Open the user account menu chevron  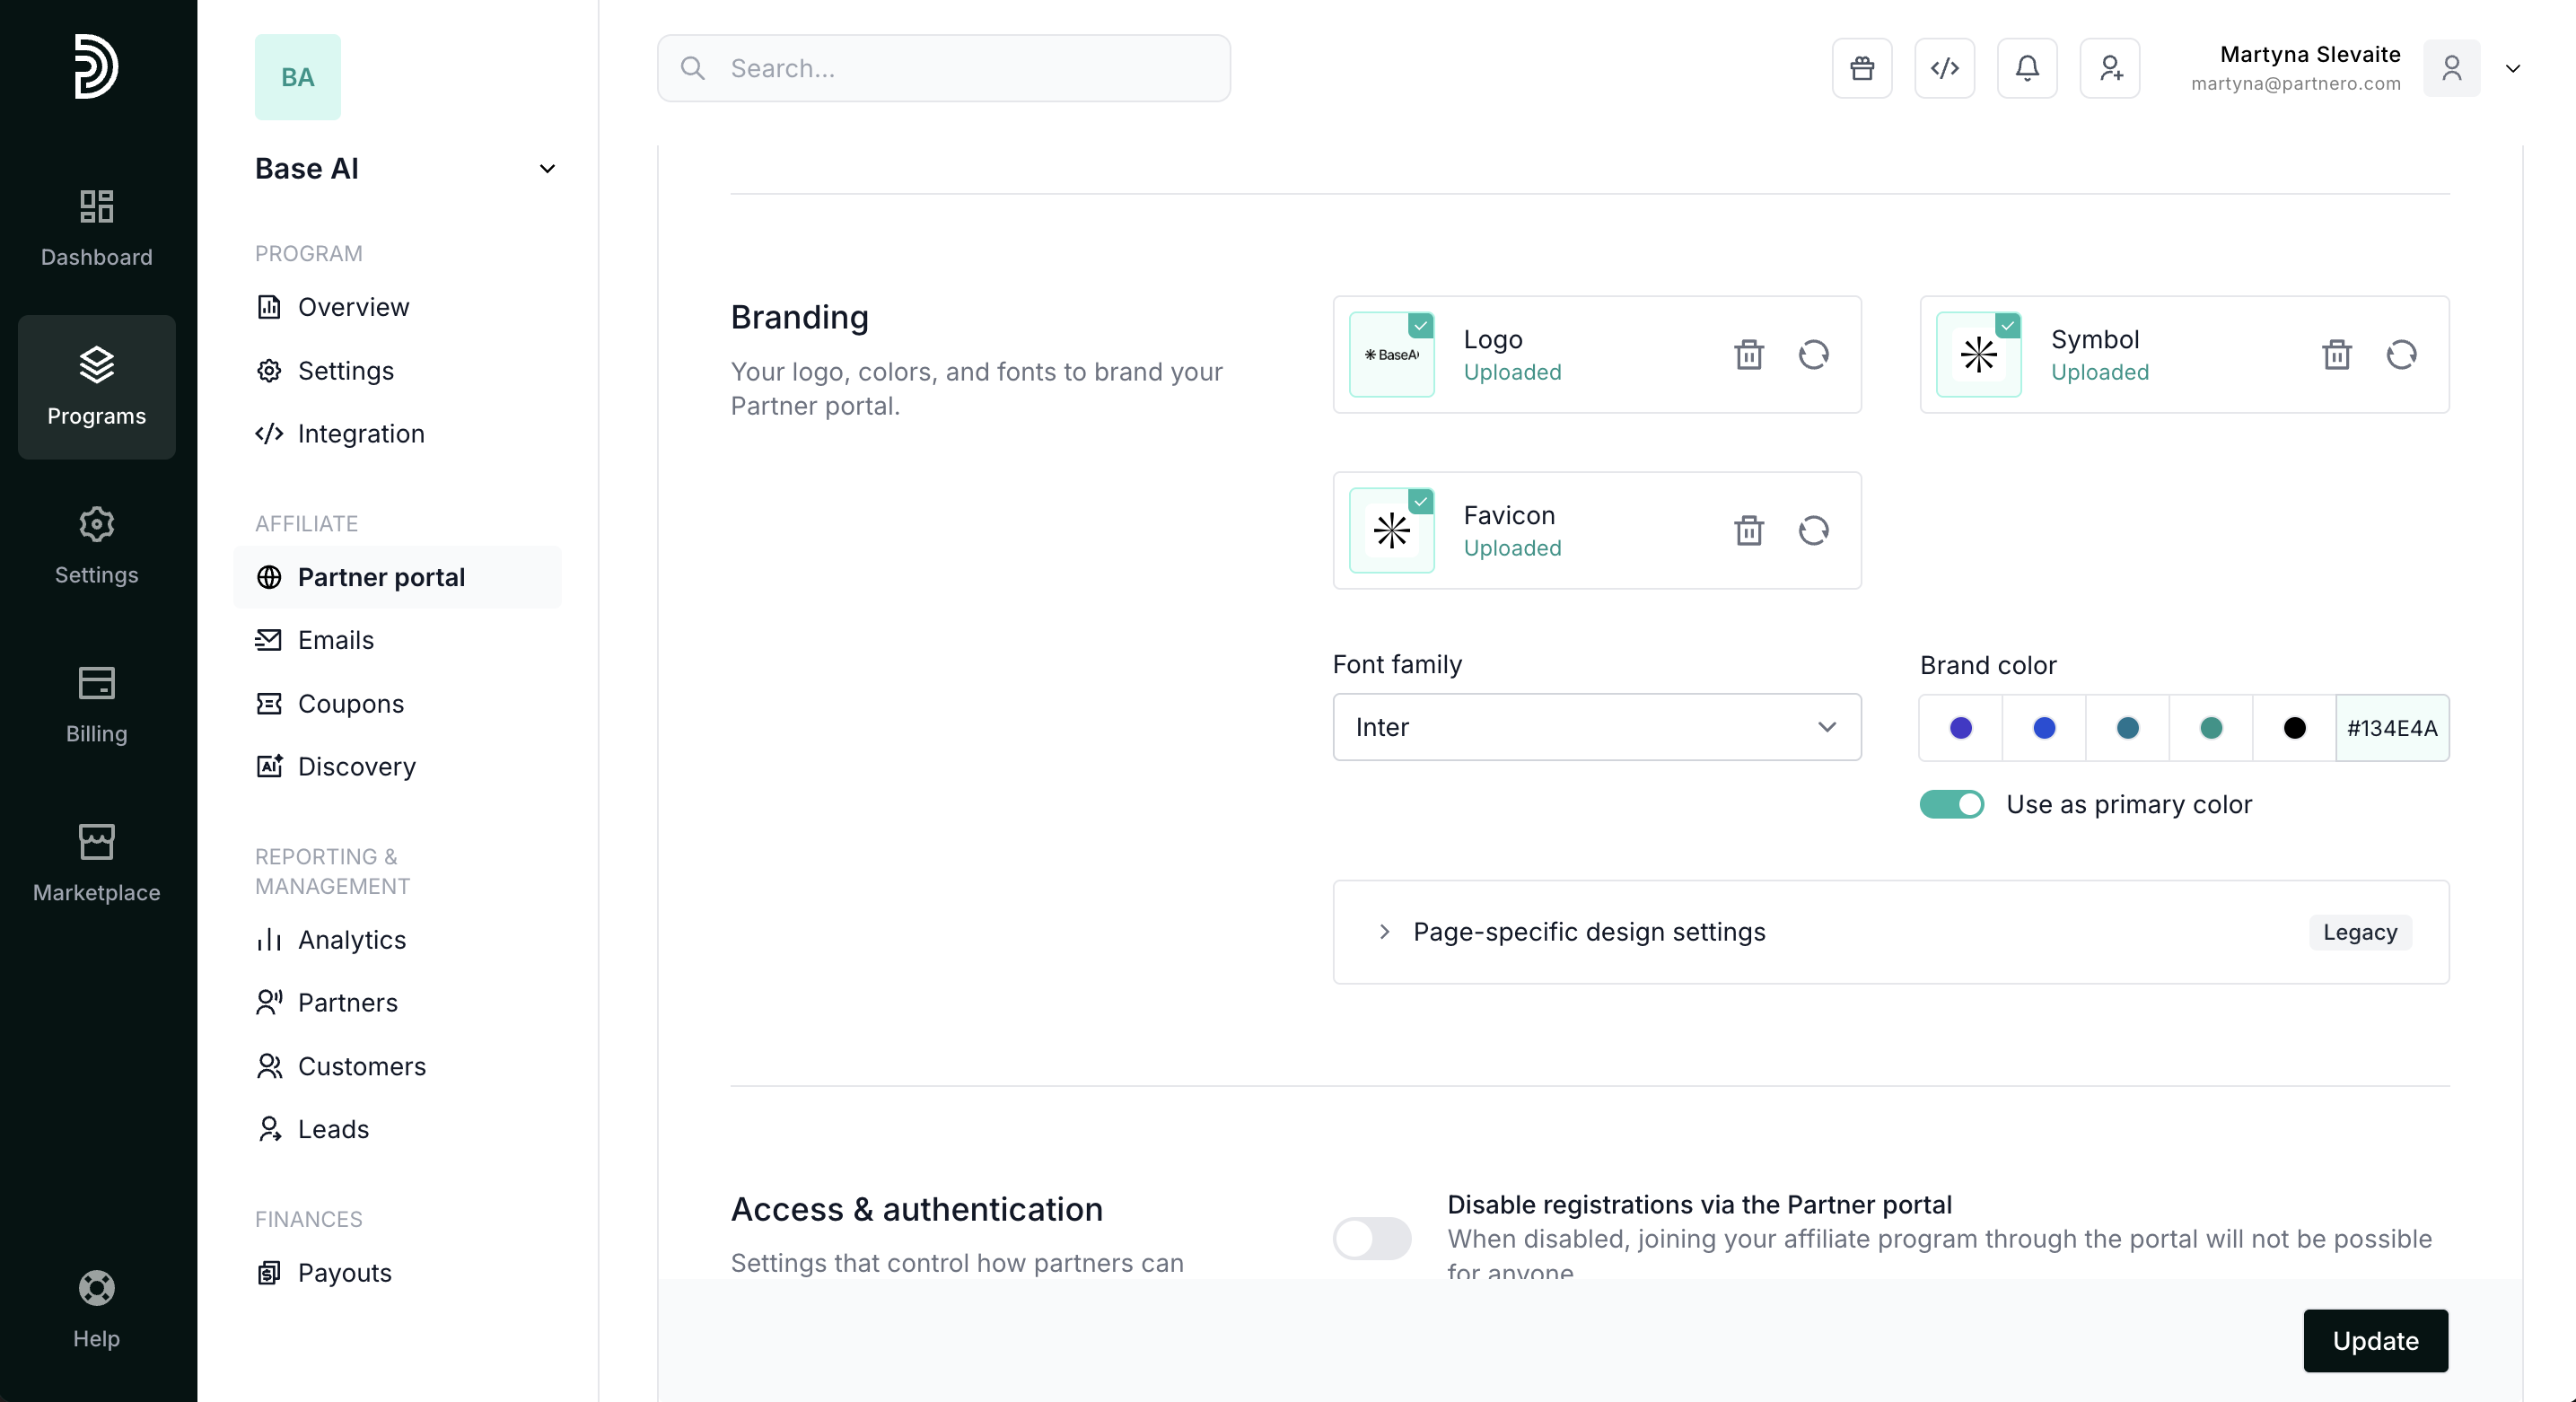2512,68
